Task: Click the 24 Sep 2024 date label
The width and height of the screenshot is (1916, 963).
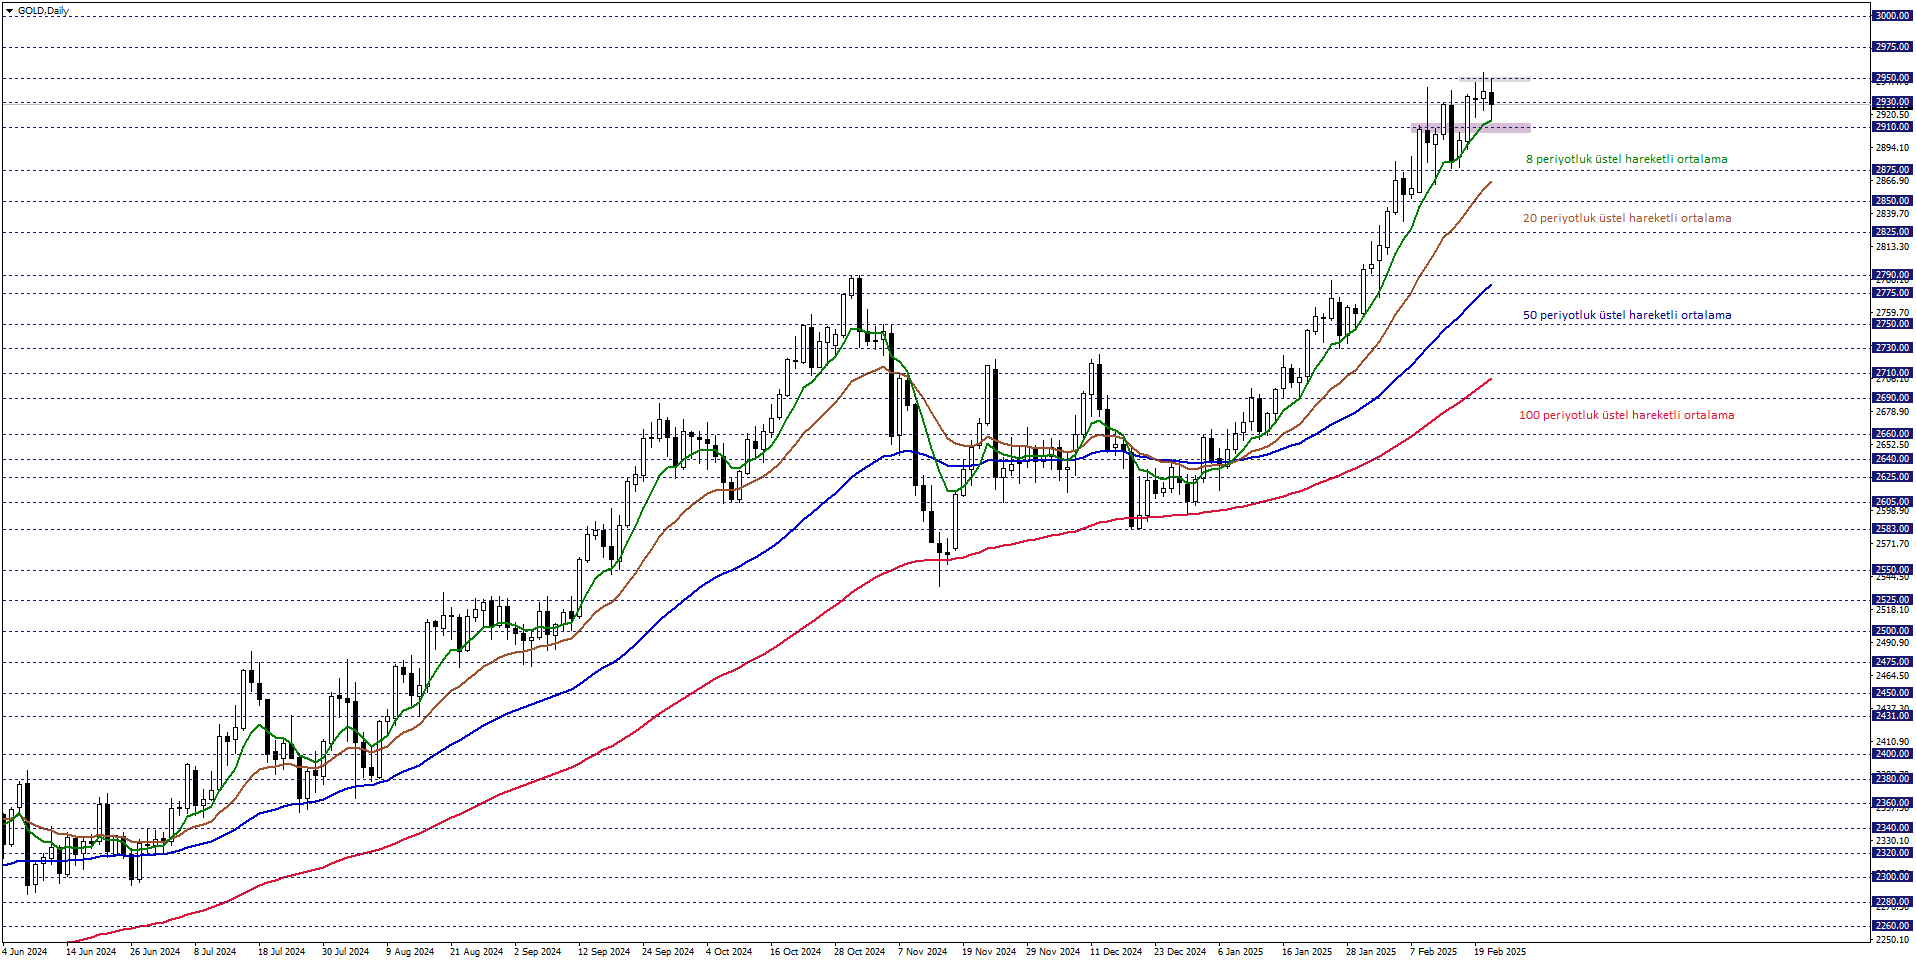Action: 668,952
